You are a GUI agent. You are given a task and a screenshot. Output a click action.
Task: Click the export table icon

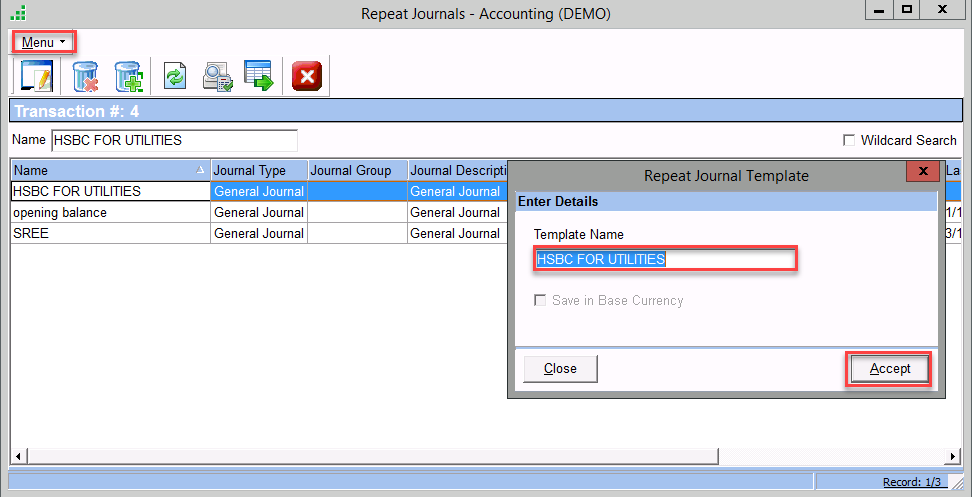[259, 77]
